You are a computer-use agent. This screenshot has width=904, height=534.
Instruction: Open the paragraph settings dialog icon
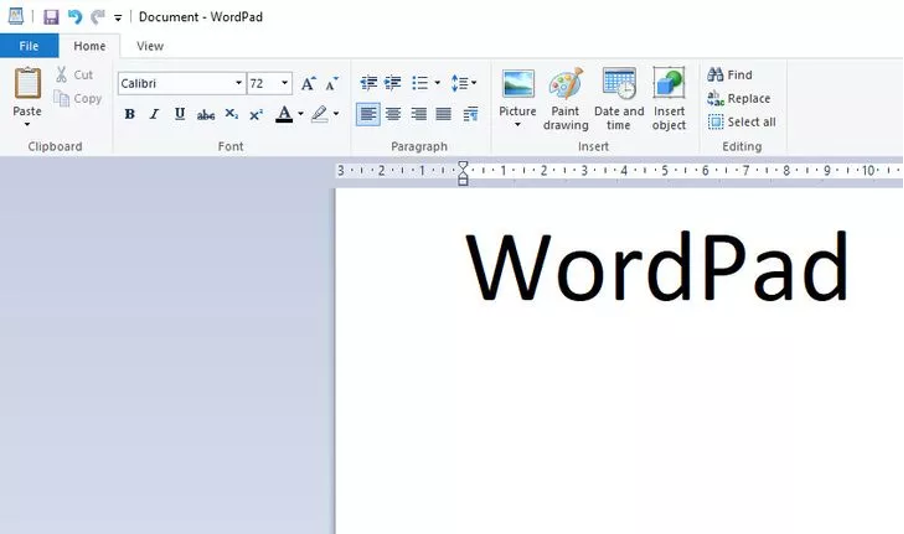[x=470, y=114]
